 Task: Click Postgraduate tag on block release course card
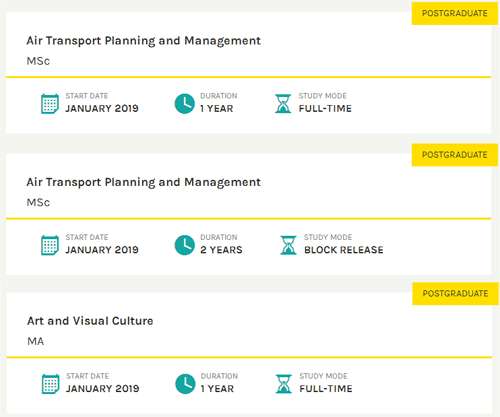tap(455, 155)
